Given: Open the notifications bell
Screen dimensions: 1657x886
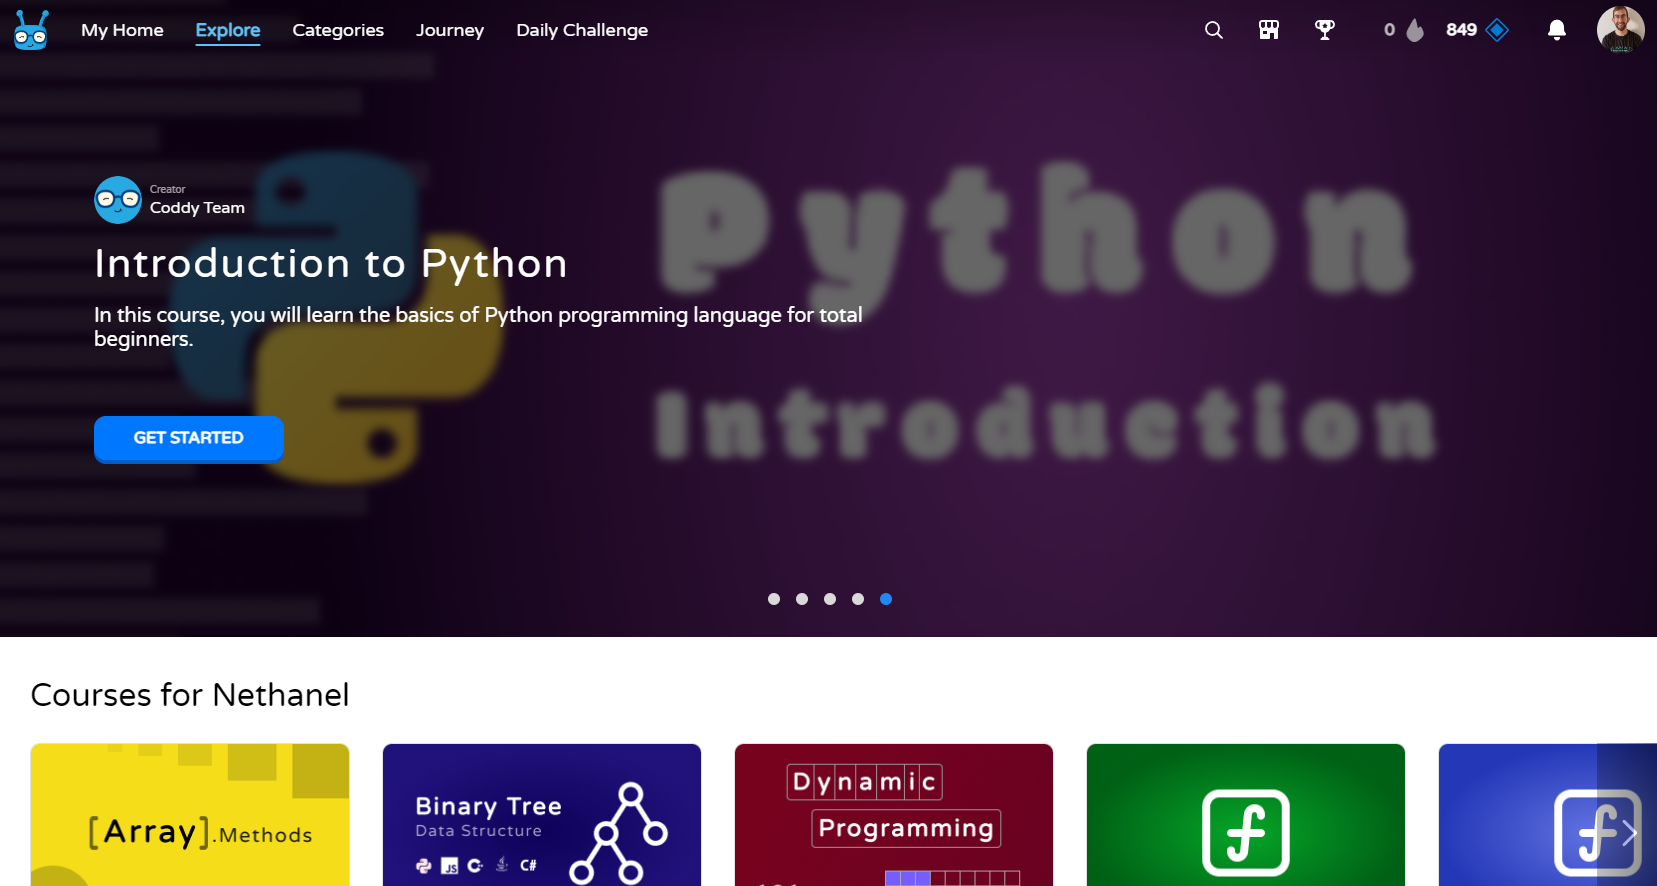Looking at the screenshot, I should 1557,30.
